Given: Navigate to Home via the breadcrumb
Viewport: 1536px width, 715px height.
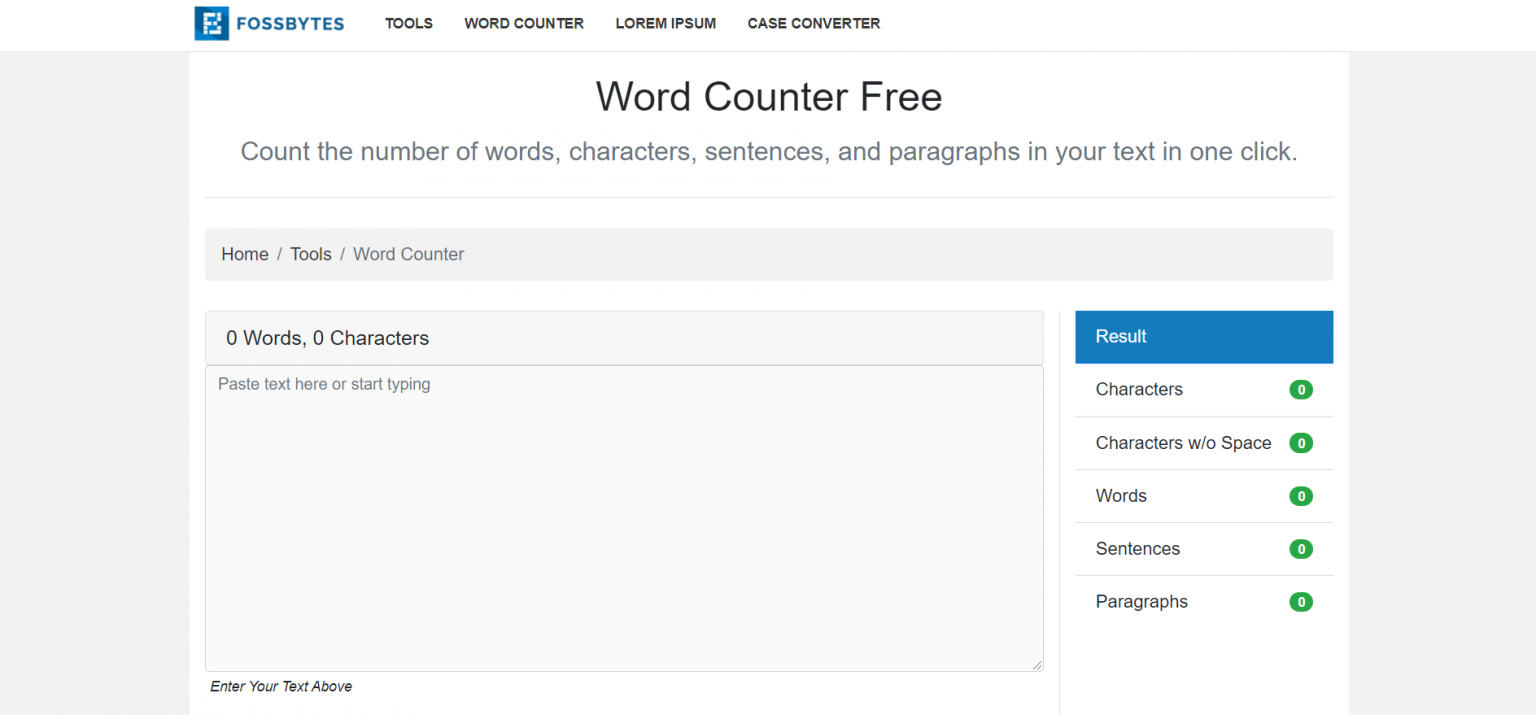Looking at the screenshot, I should (245, 254).
